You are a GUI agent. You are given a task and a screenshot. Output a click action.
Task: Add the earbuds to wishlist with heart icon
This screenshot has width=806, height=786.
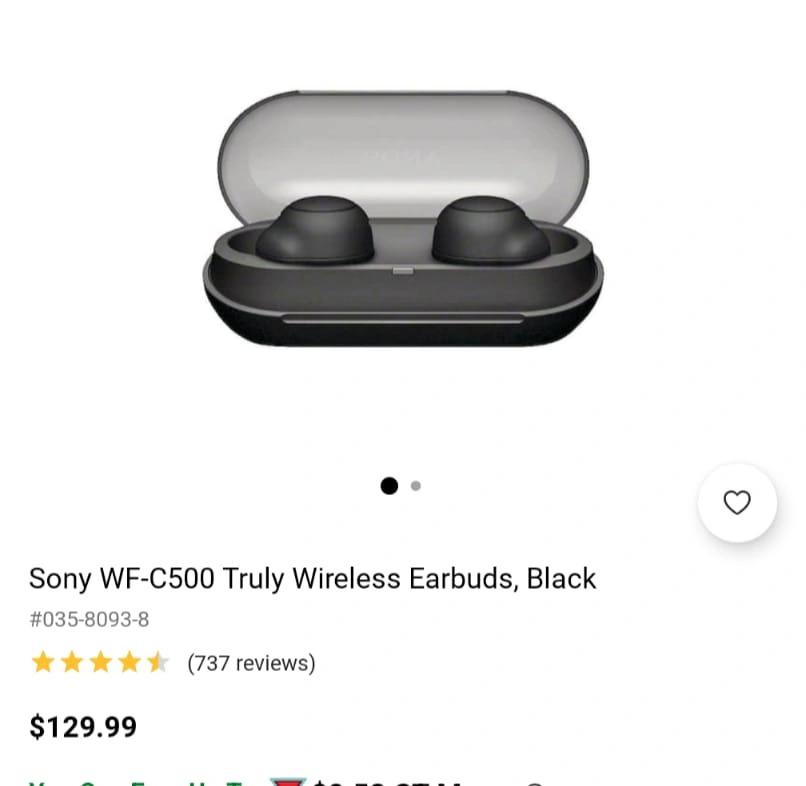pyautogui.click(x=737, y=503)
